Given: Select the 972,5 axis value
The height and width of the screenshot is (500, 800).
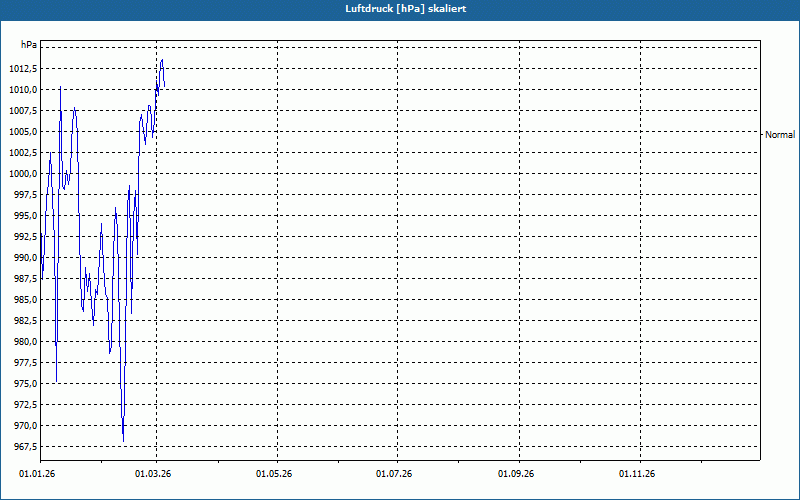Looking at the screenshot, I should (25, 405).
